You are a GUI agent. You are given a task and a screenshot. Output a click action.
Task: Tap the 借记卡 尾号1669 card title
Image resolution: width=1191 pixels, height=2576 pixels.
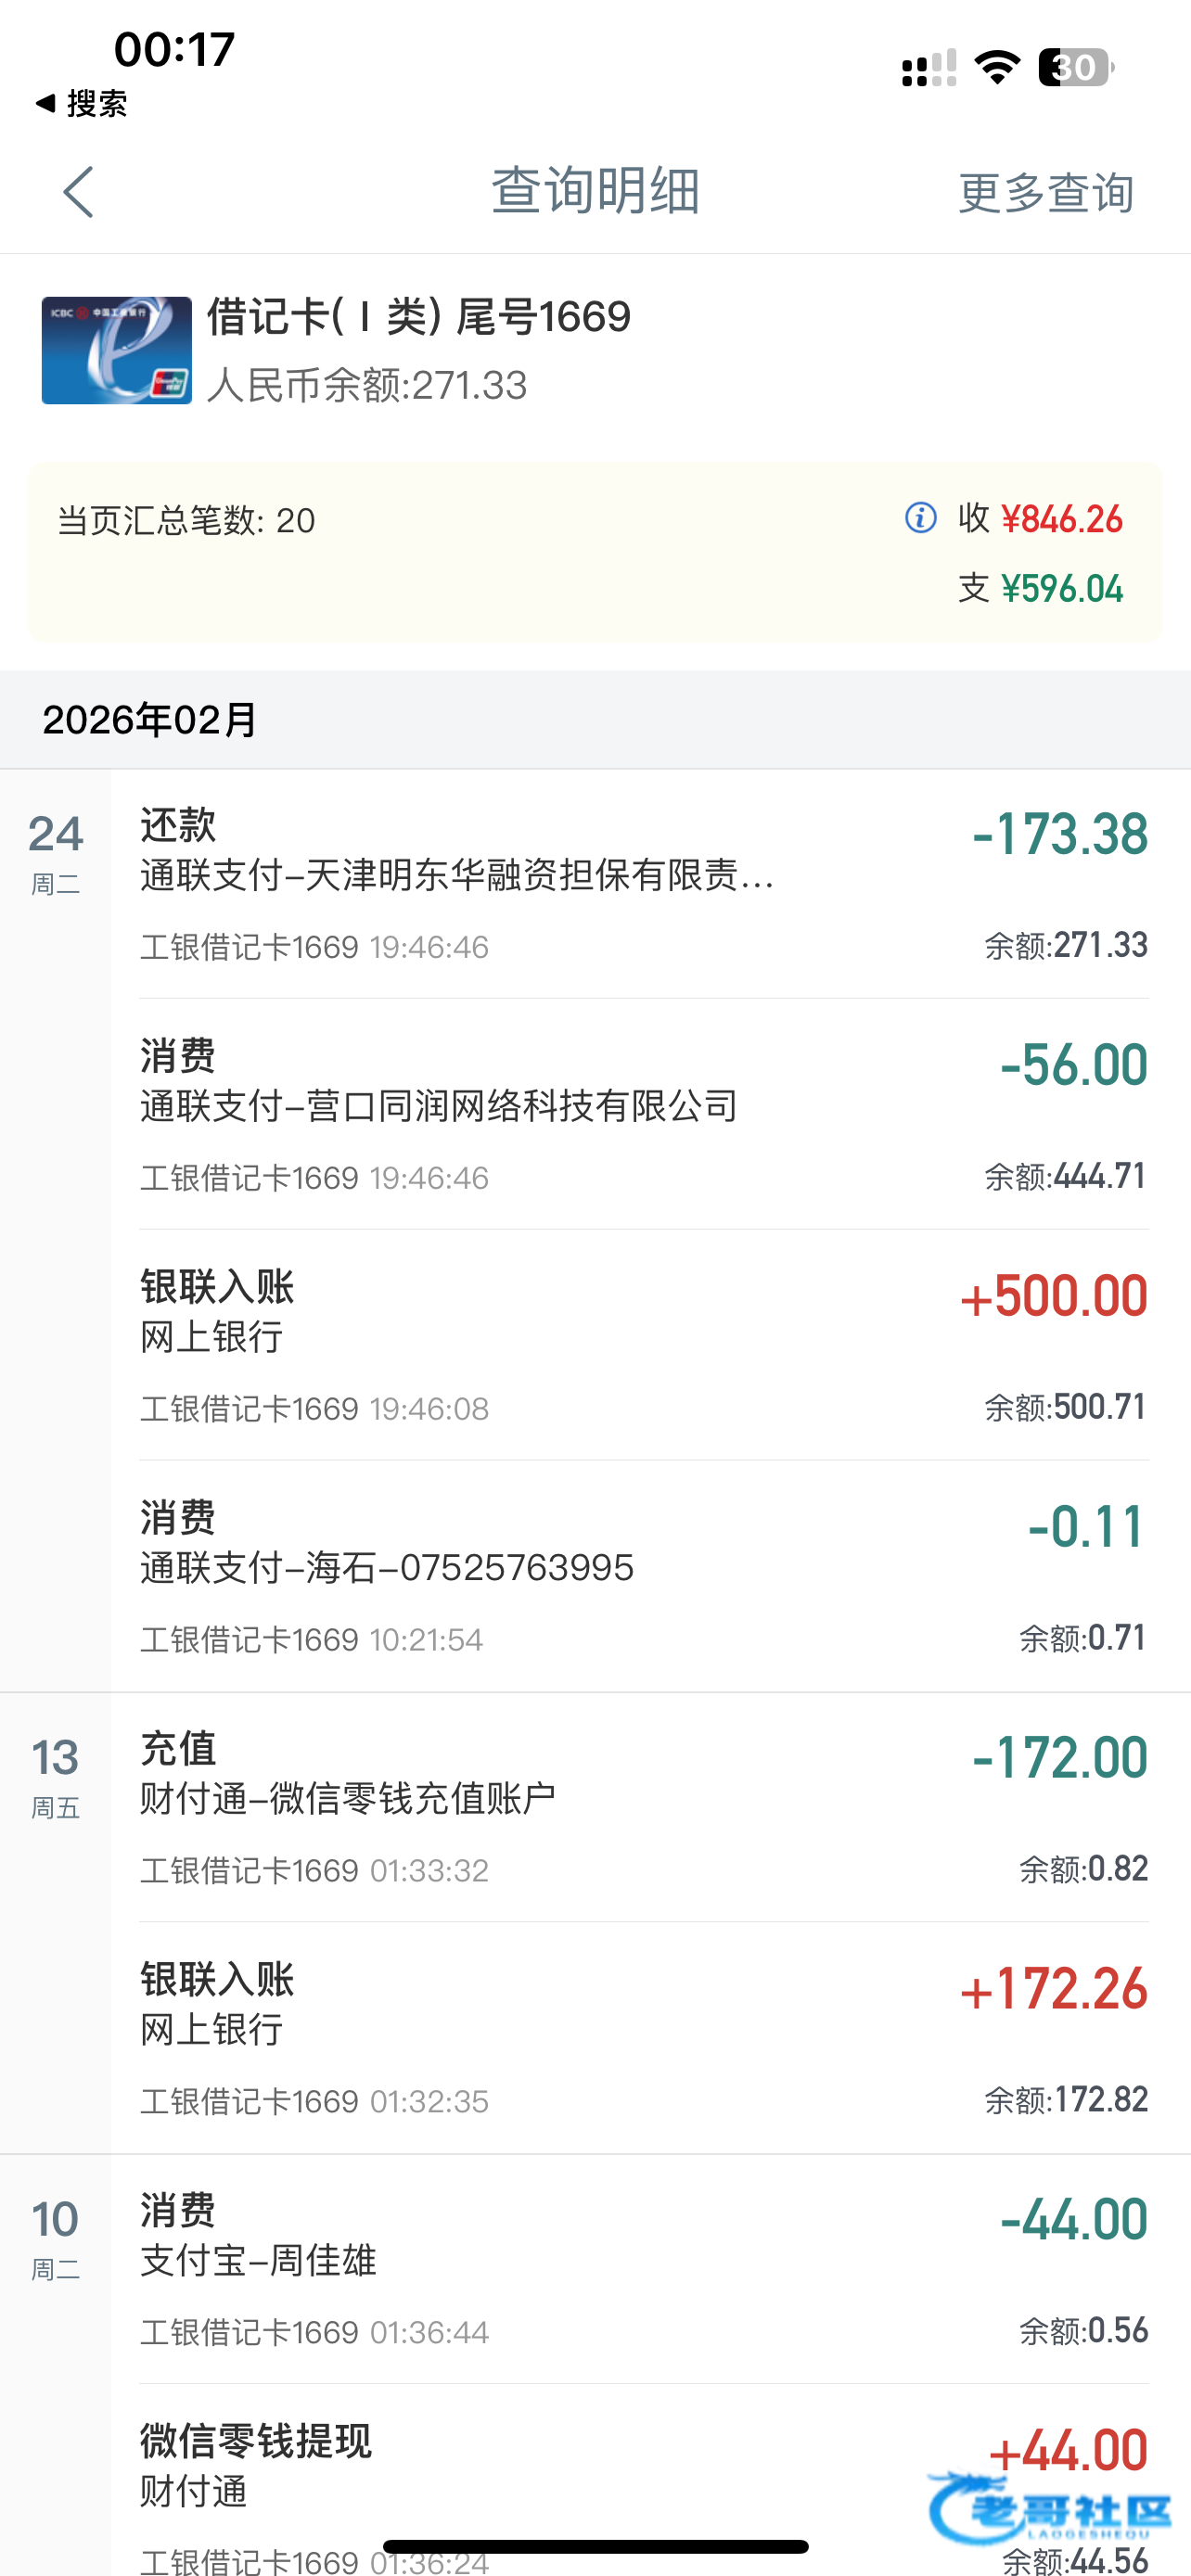[418, 318]
